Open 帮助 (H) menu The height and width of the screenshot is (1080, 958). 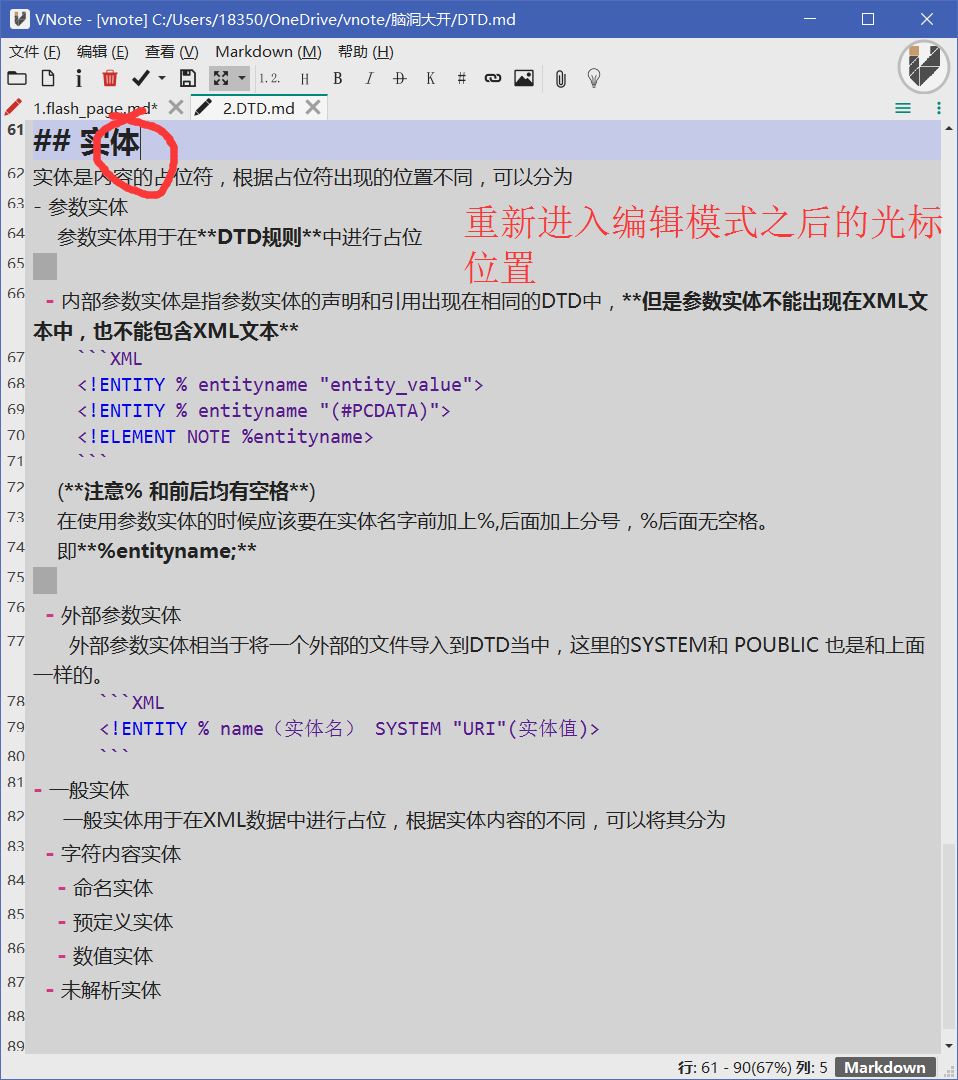click(x=366, y=52)
